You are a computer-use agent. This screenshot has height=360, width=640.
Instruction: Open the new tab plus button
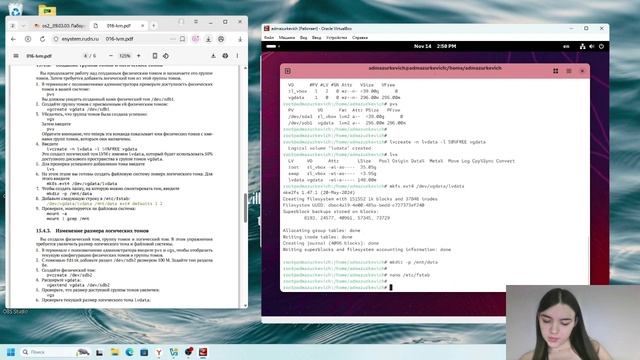[154, 25]
